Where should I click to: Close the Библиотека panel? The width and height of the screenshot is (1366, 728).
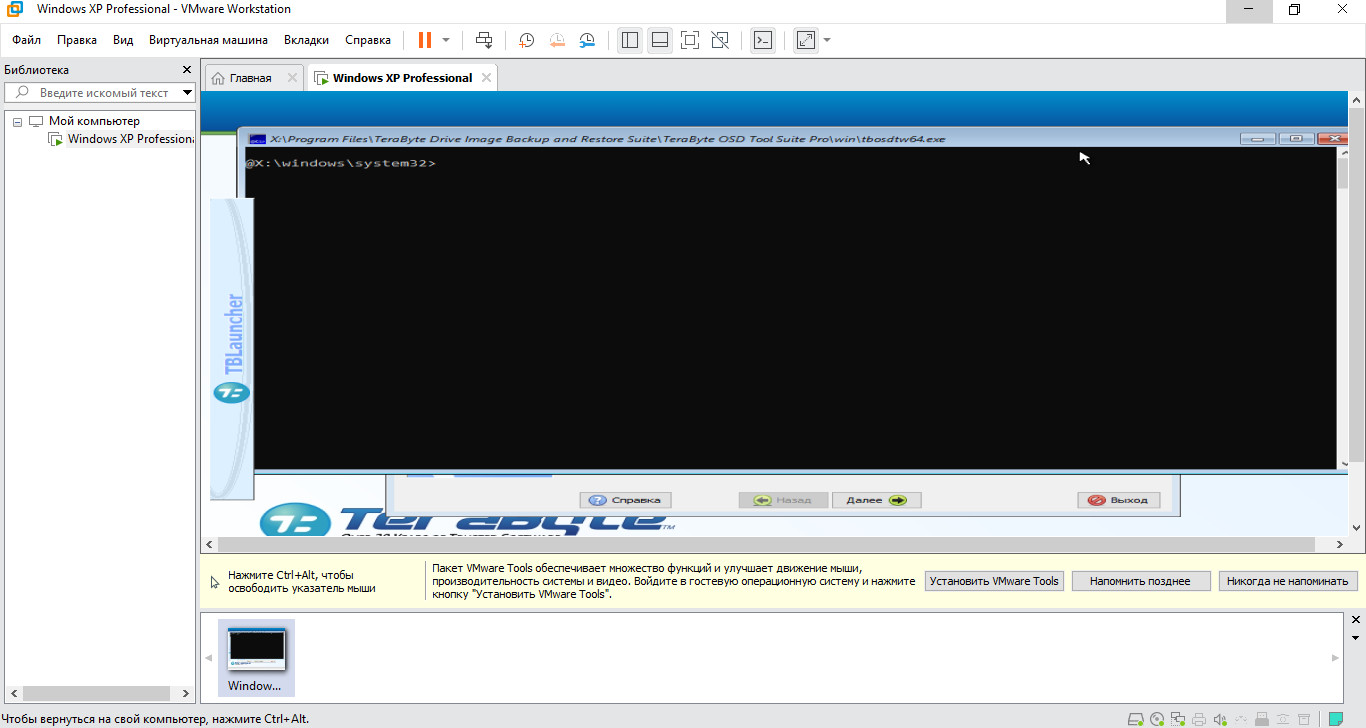coord(186,70)
